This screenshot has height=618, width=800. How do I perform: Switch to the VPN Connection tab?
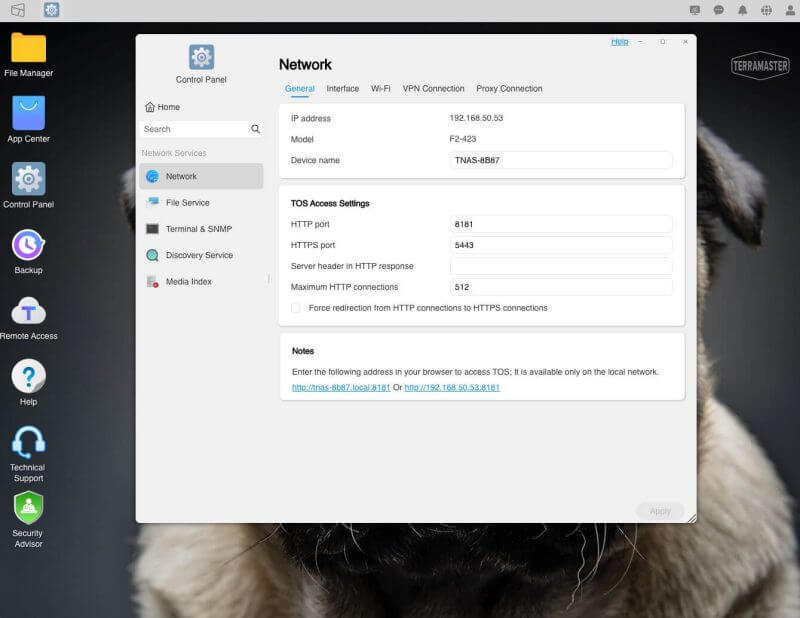(433, 89)
